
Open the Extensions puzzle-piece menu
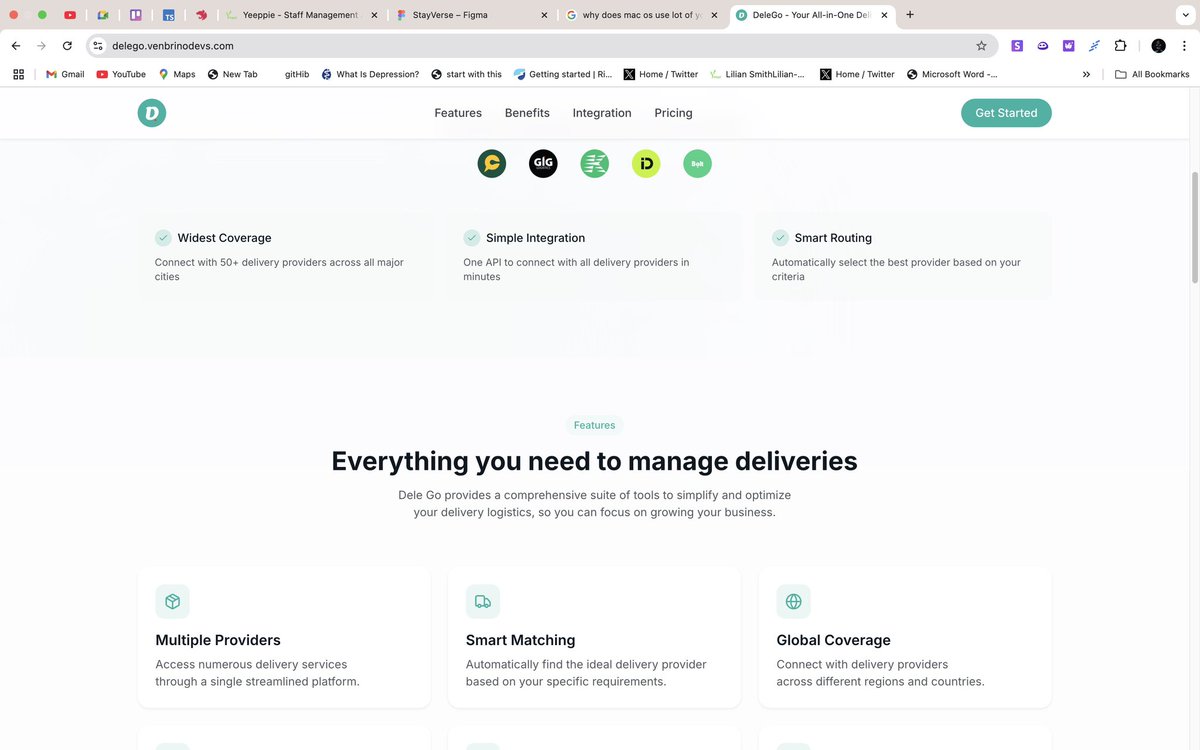(1121, 46)
